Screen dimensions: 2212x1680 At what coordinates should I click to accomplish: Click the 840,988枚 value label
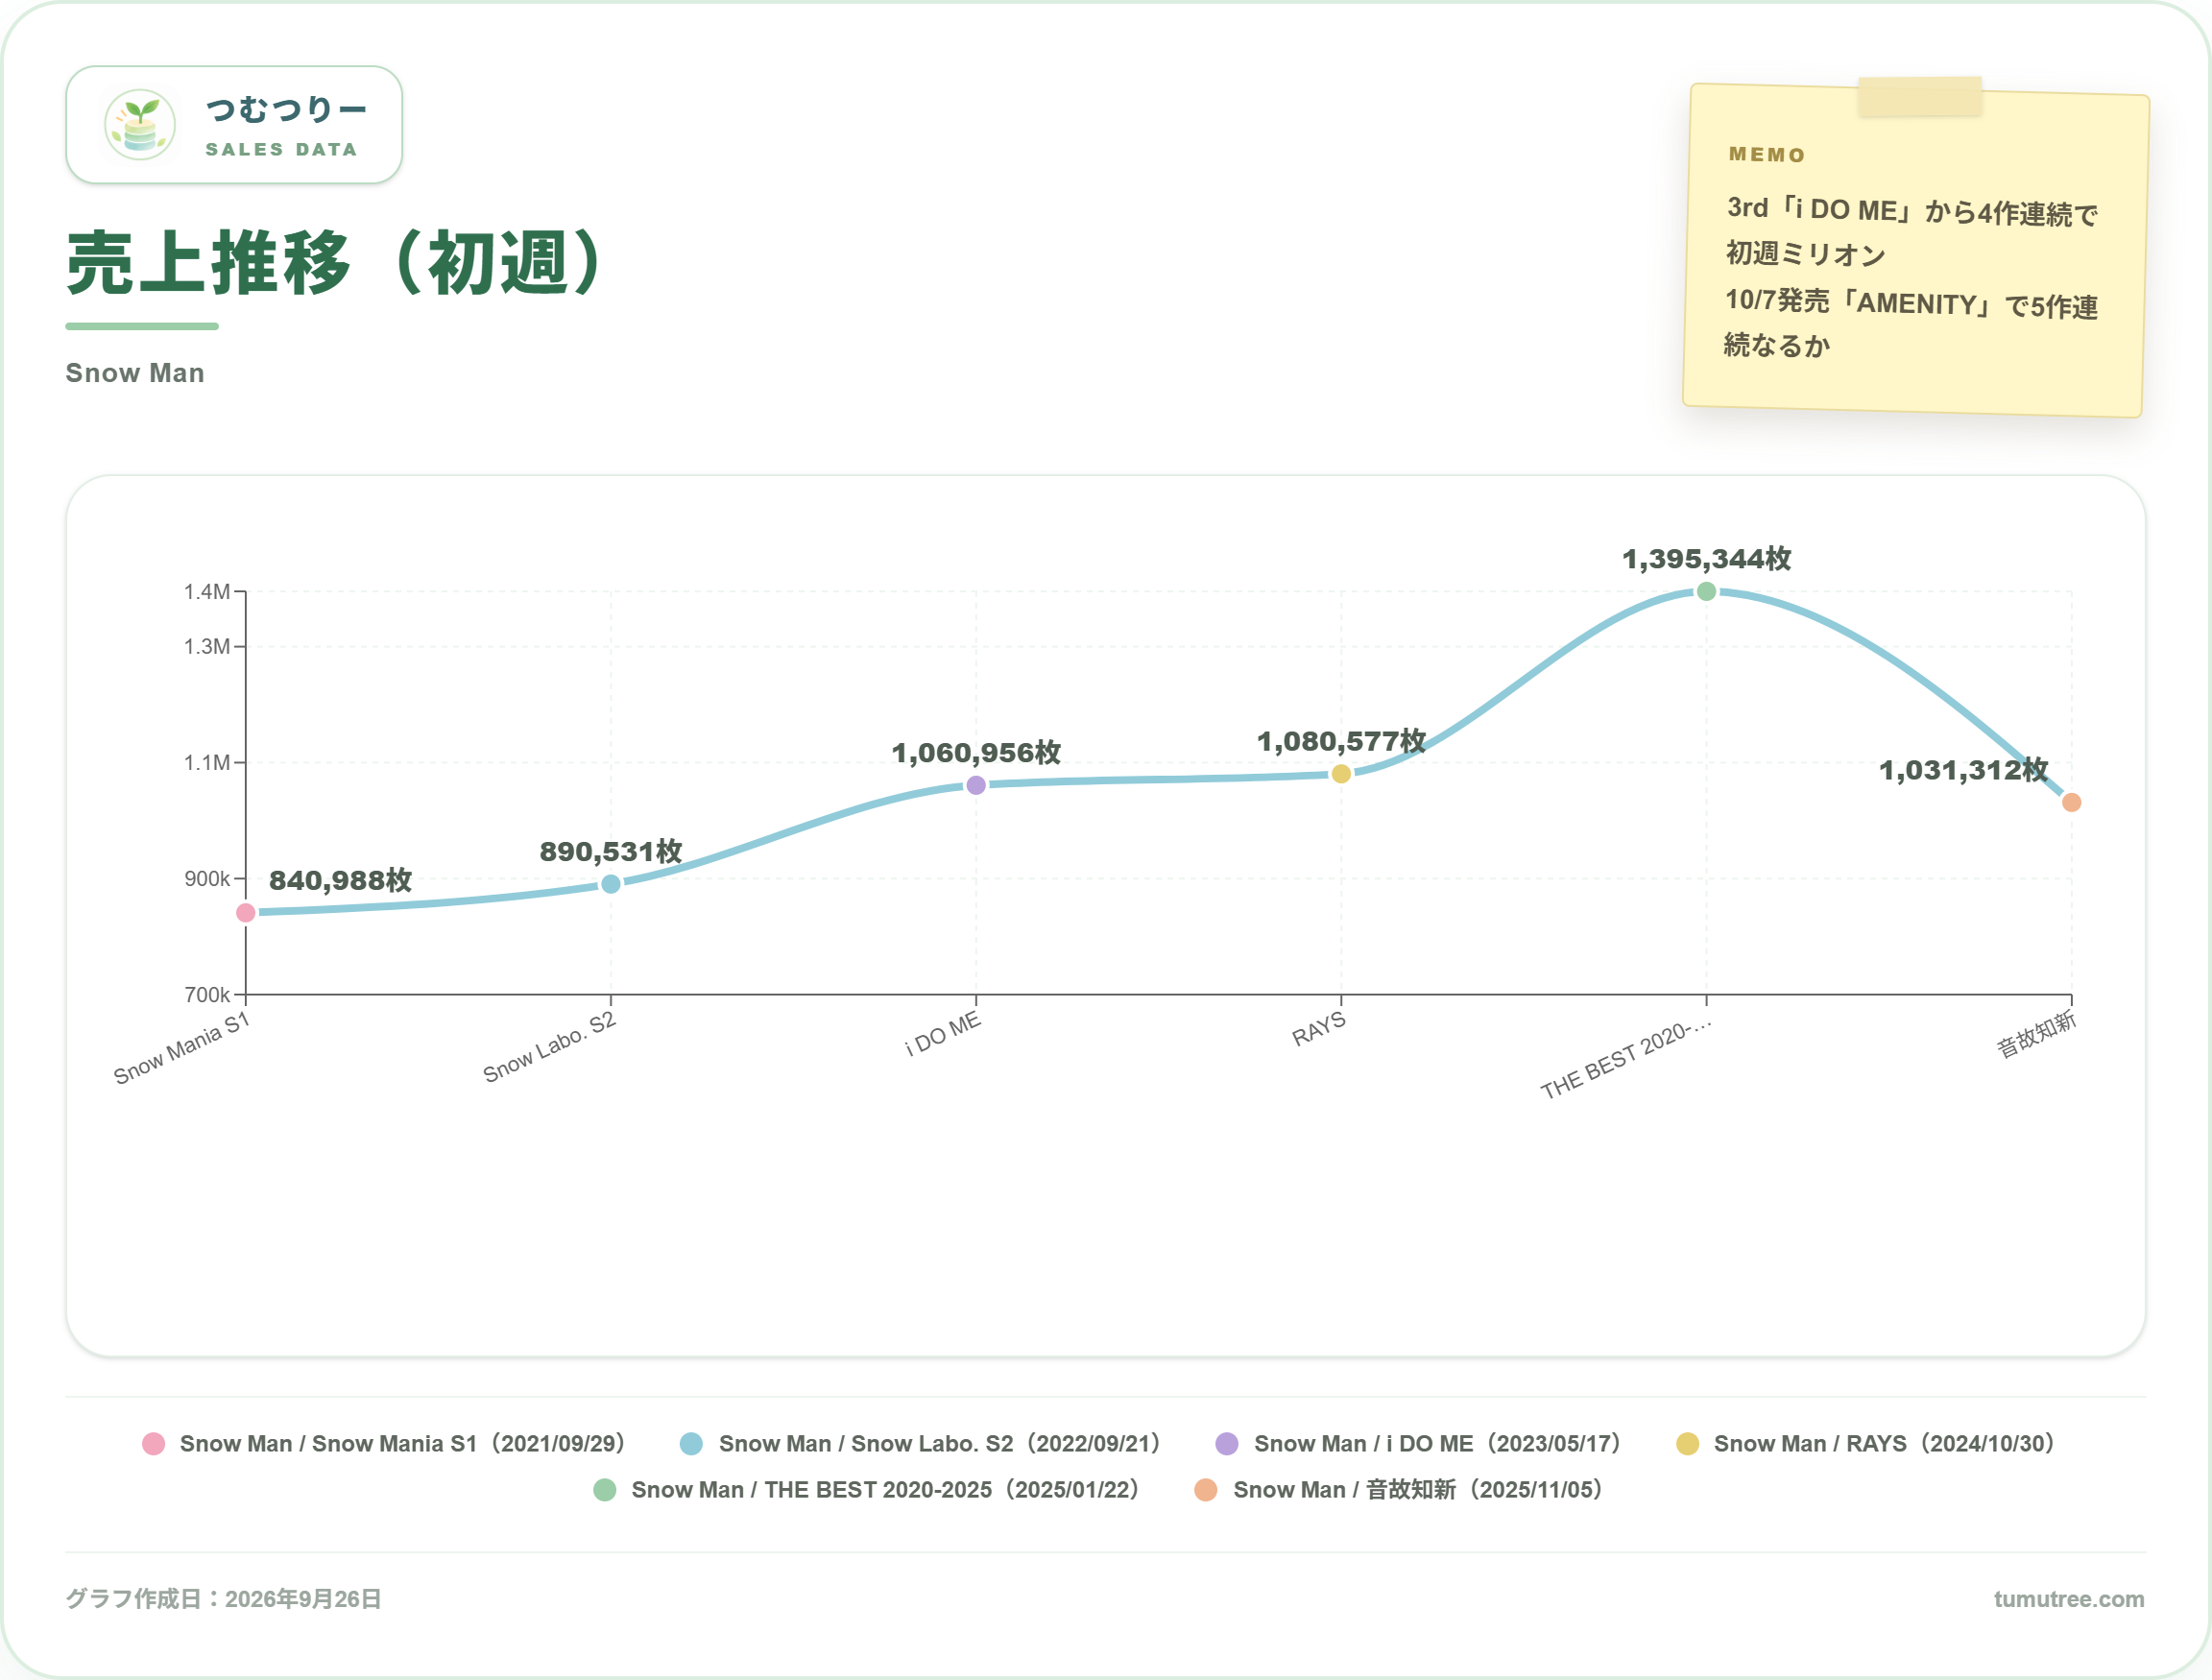click(341, 880)
